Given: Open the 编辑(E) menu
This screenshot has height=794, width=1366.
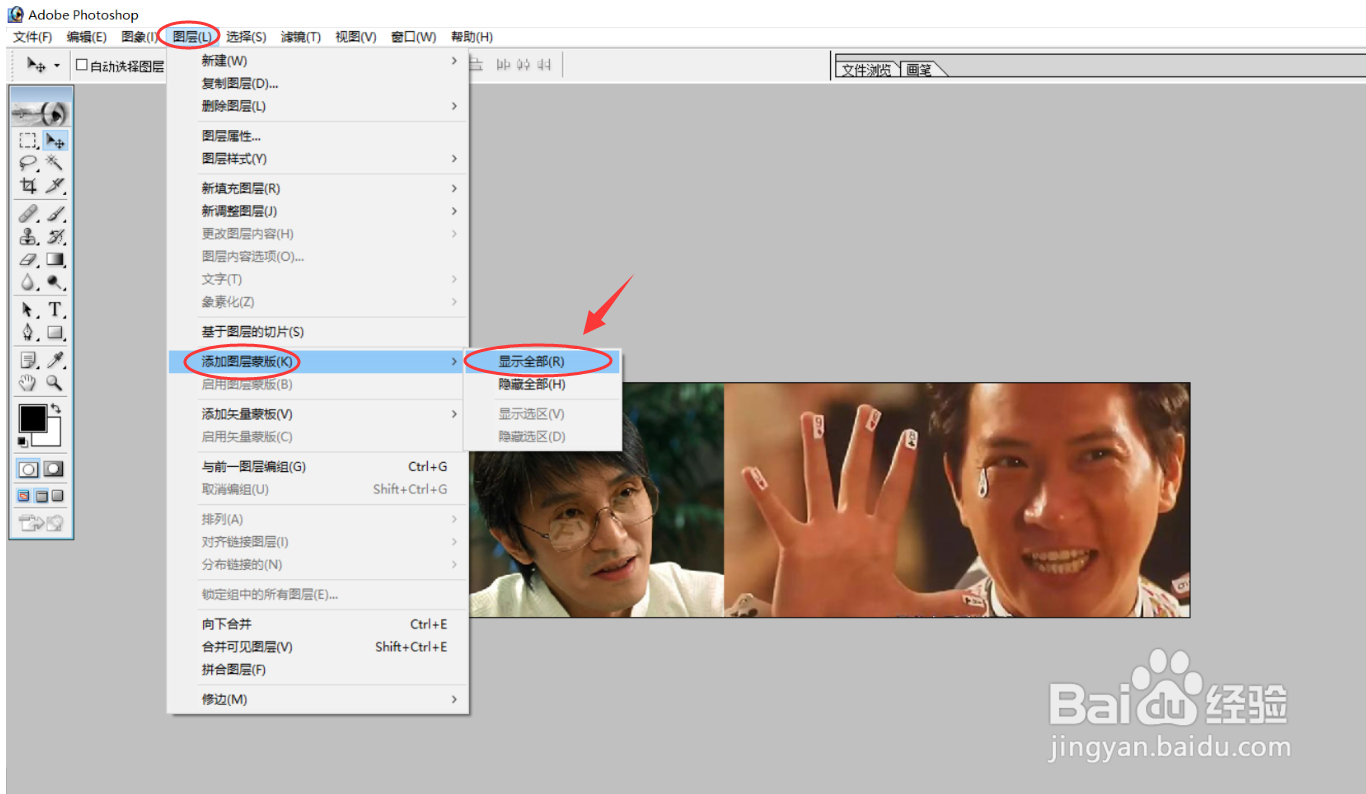Looking at the screenshot, I should click(87, 37).
